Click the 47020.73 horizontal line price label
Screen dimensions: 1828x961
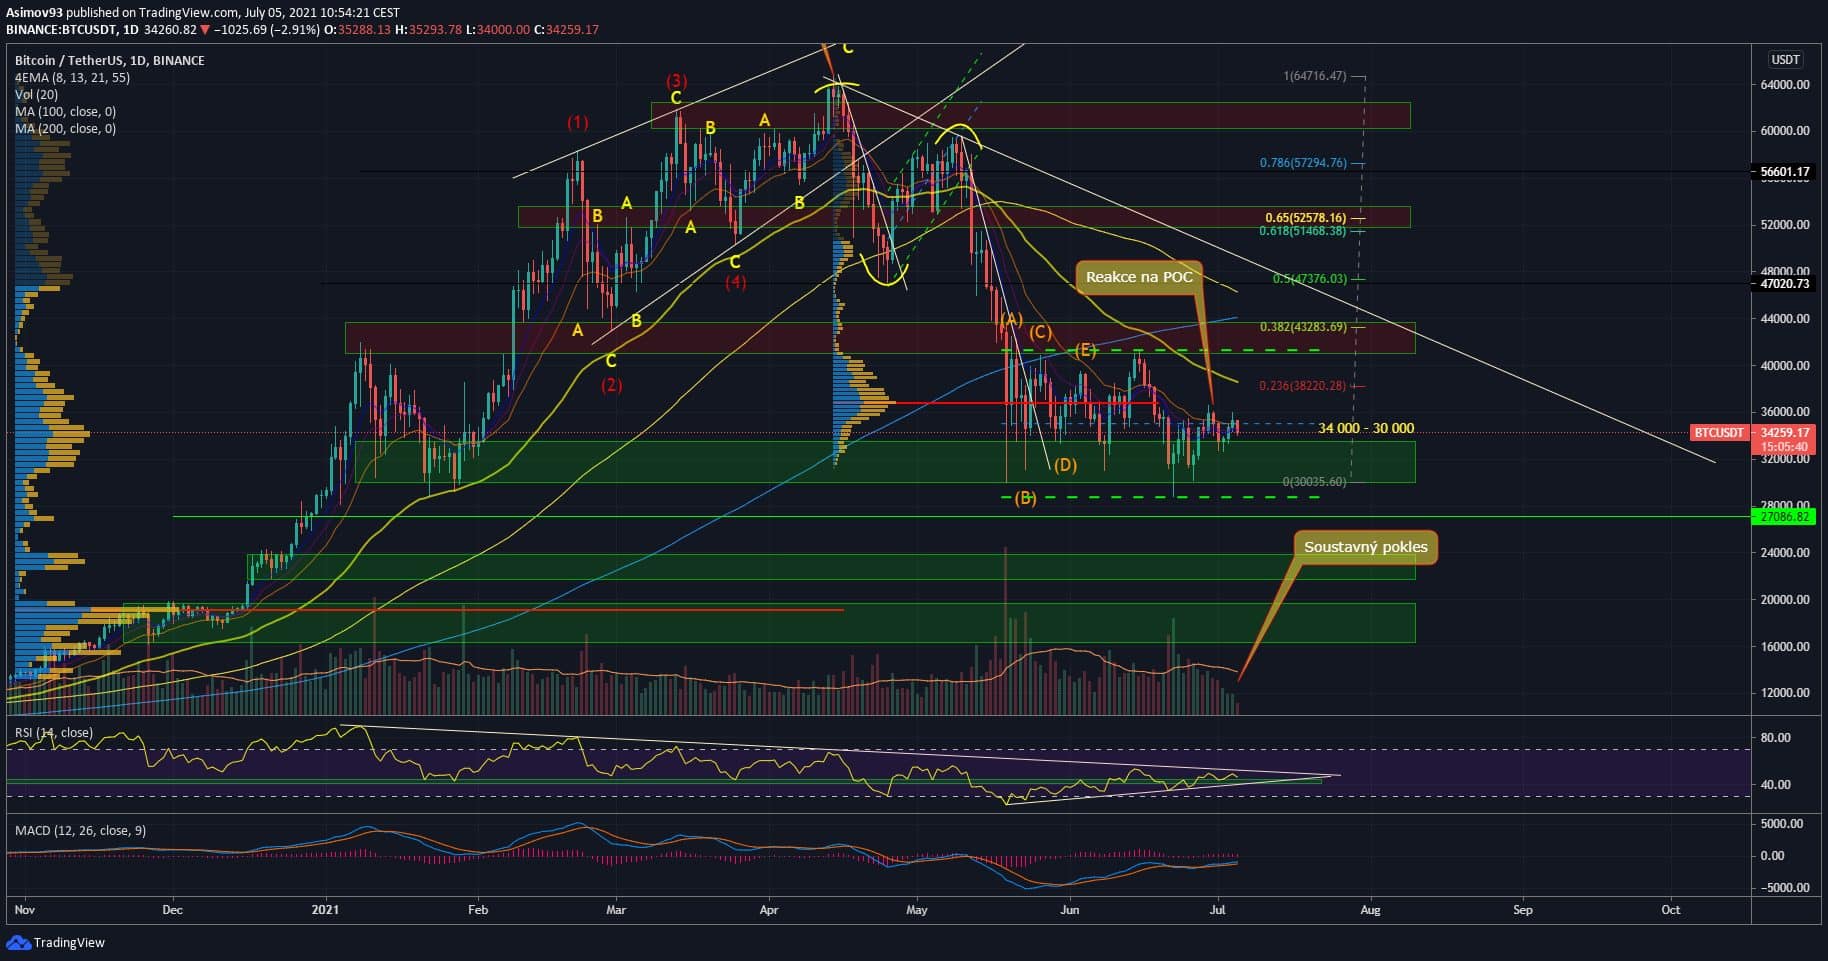(1785, 284)
